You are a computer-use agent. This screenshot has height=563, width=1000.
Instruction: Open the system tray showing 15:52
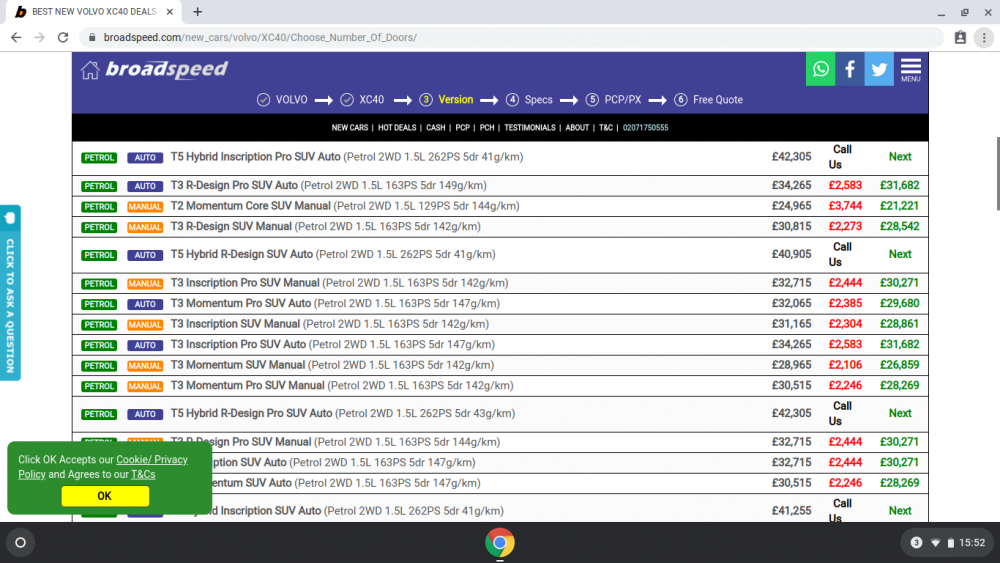click(947, 543)
